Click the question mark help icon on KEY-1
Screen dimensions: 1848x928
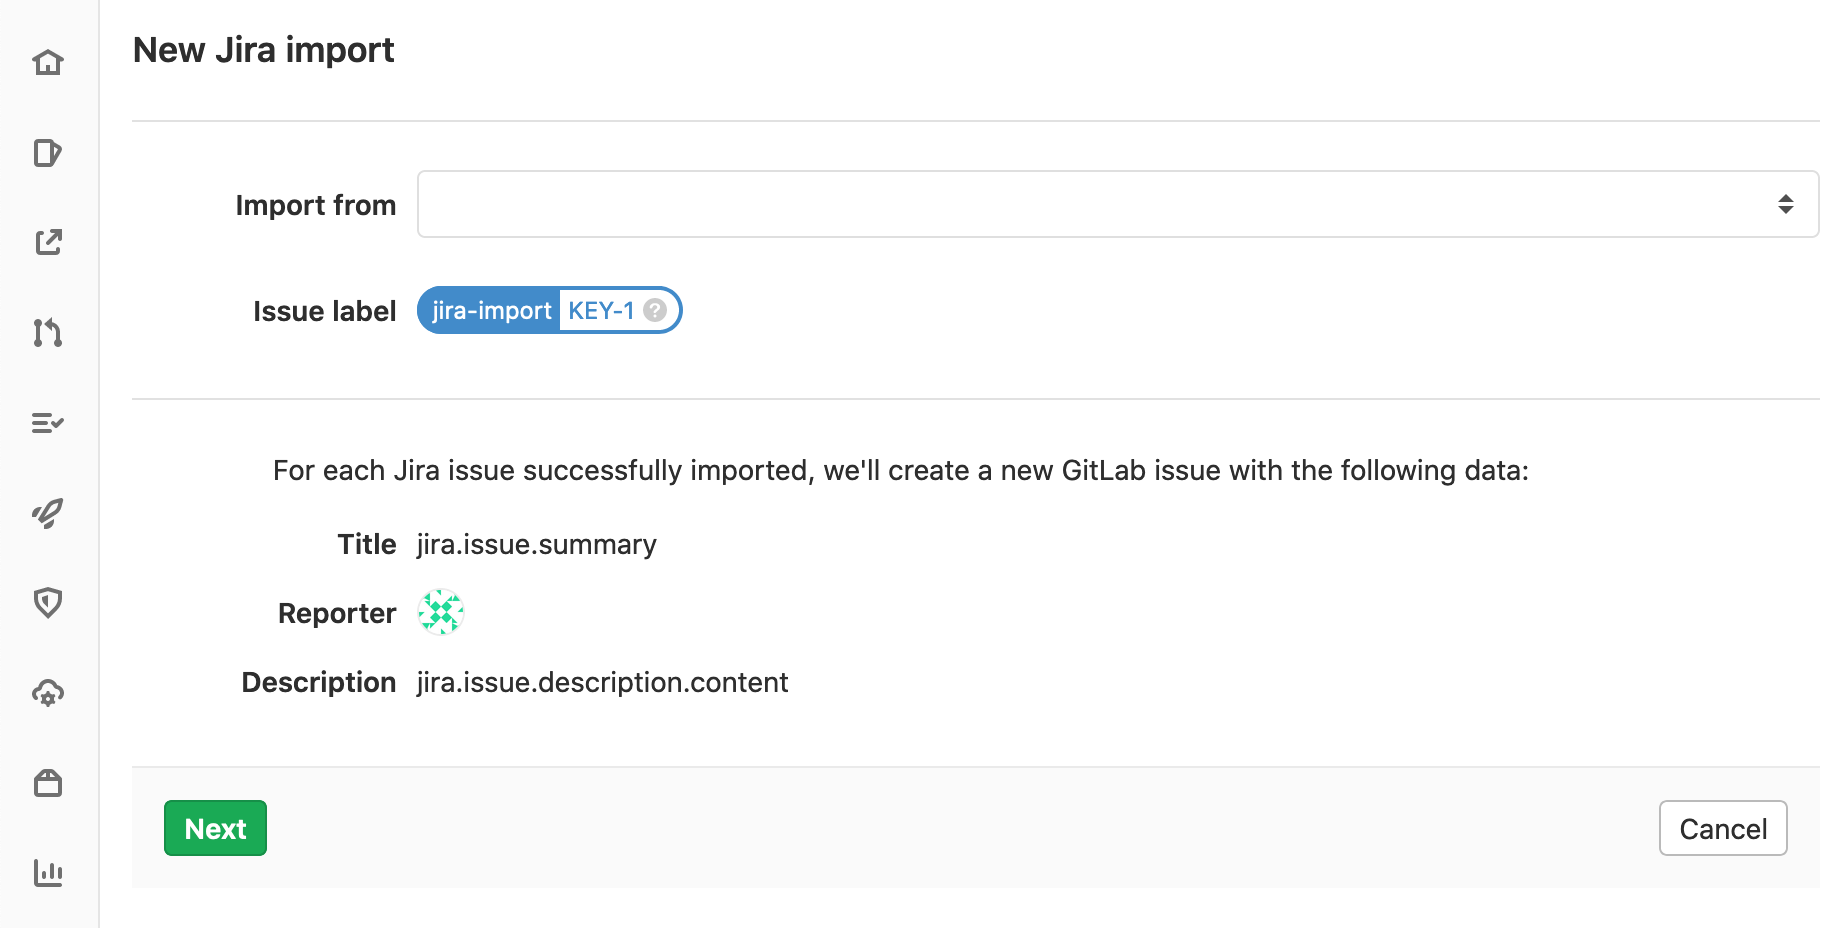tap(654, 310)
